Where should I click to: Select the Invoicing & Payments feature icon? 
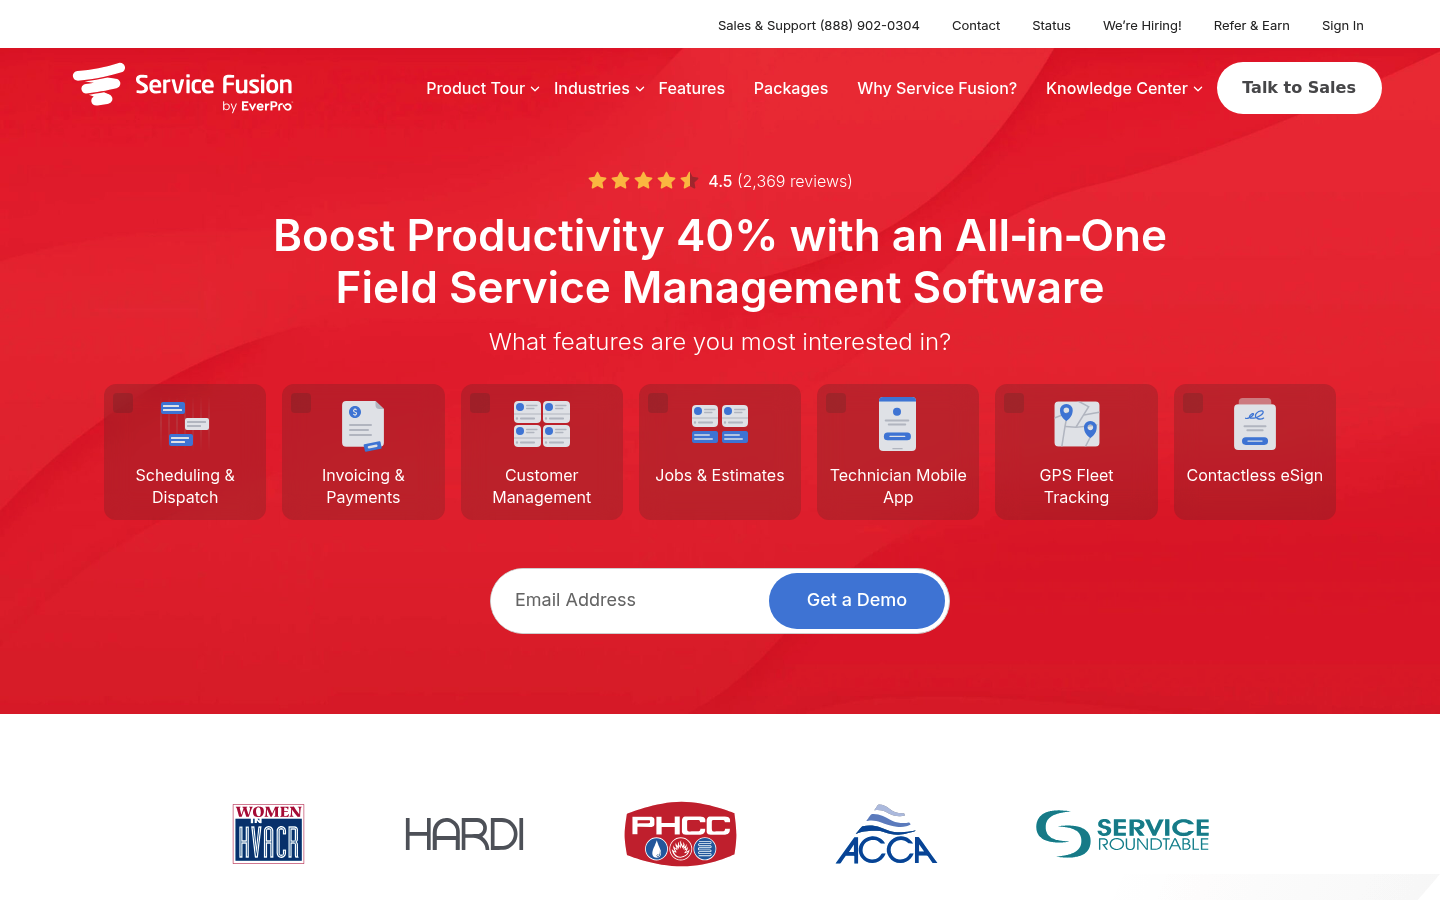(363, 424)
